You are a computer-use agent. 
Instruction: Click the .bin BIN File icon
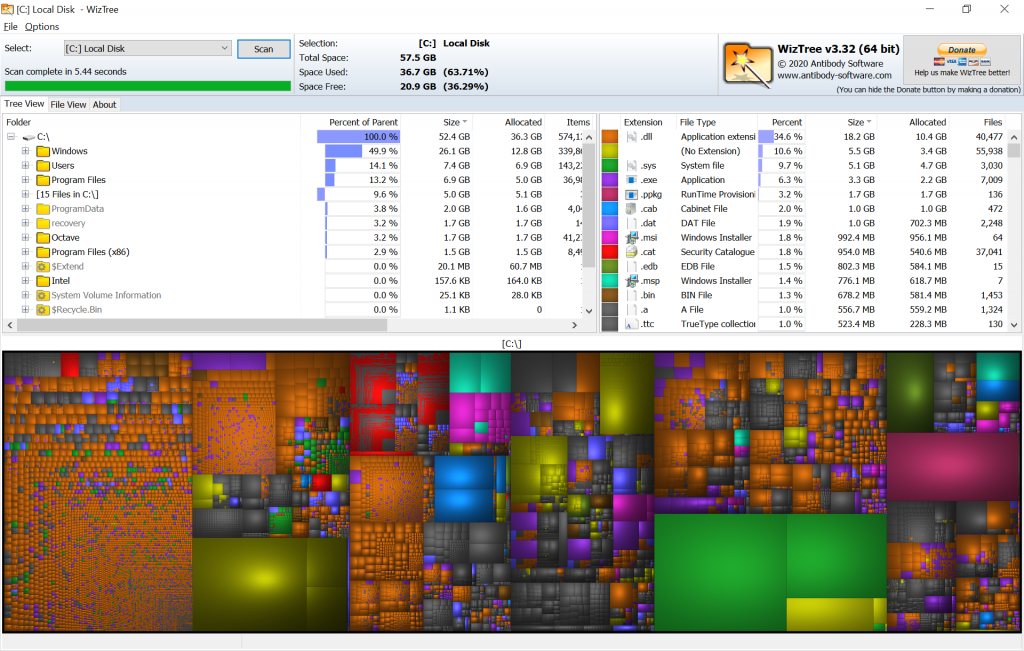631,295
